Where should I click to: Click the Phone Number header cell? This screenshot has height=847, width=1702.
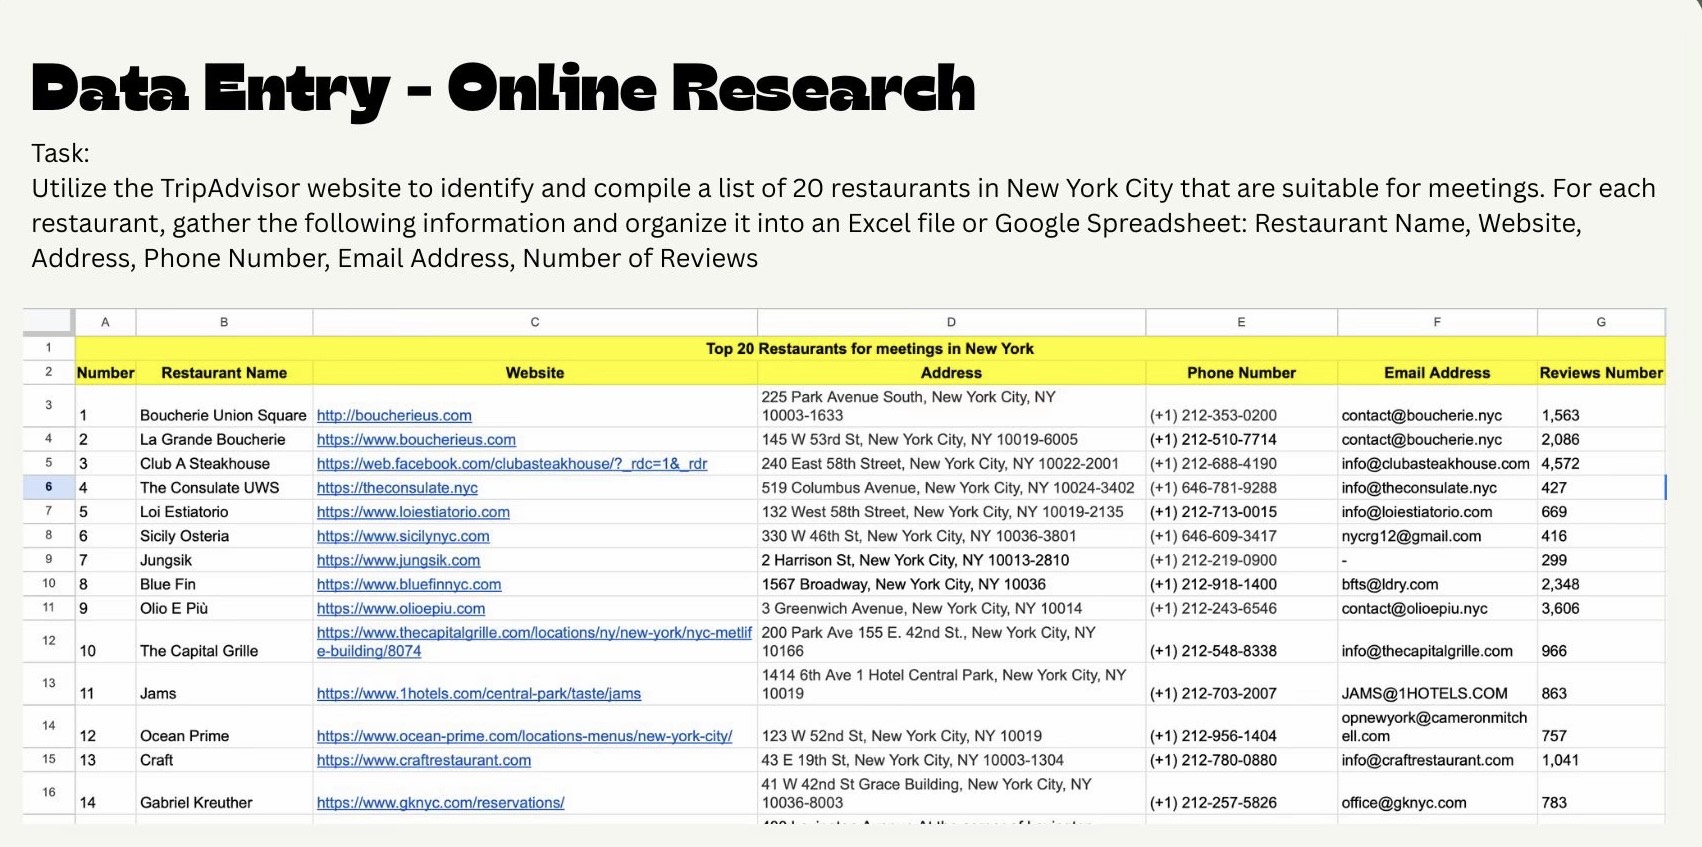[1241, 373]
